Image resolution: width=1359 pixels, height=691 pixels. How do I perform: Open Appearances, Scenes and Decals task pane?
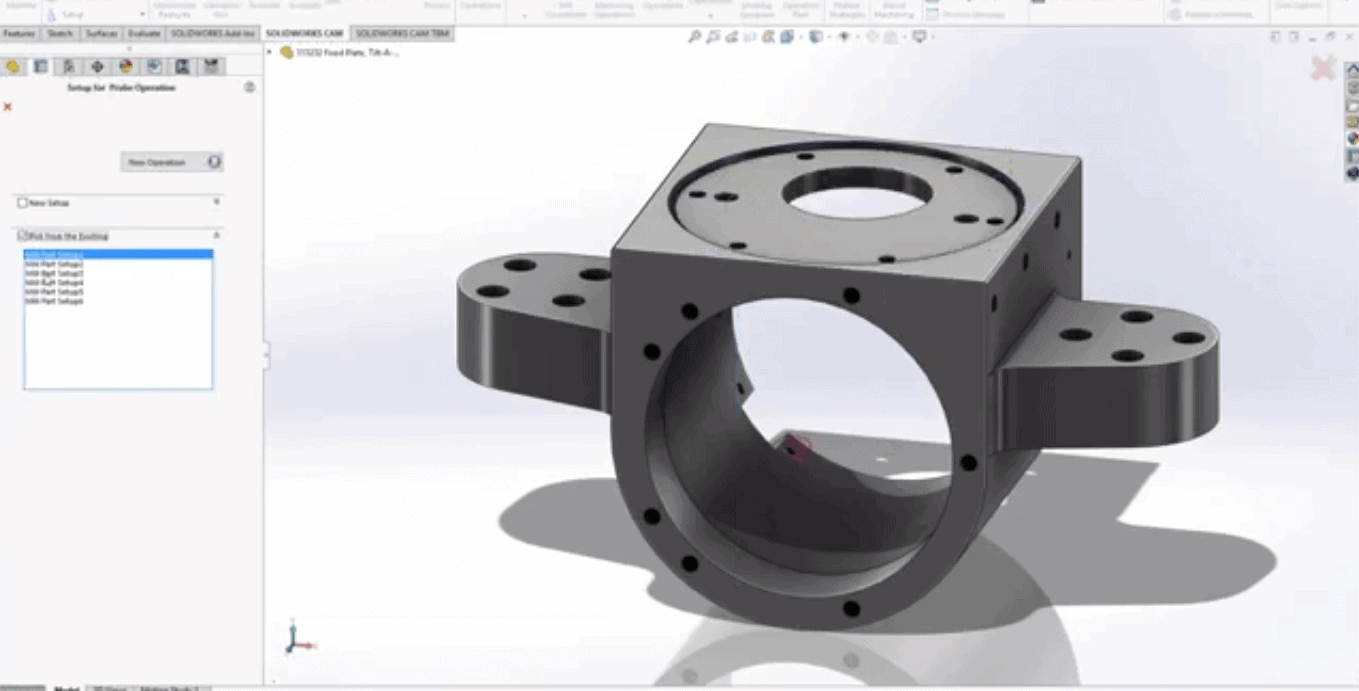click(x=1353, y=139)
